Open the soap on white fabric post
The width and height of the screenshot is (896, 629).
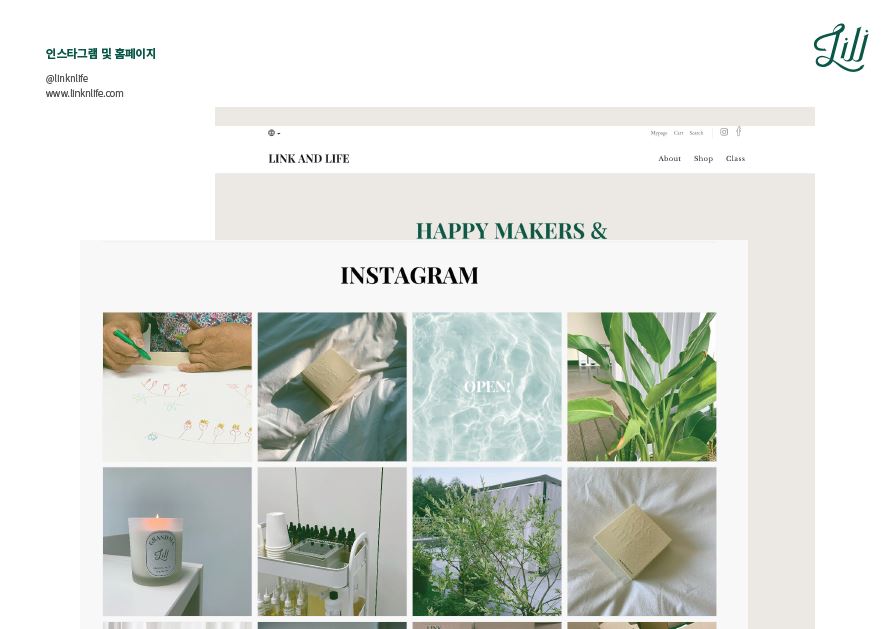tap(642, 542)
